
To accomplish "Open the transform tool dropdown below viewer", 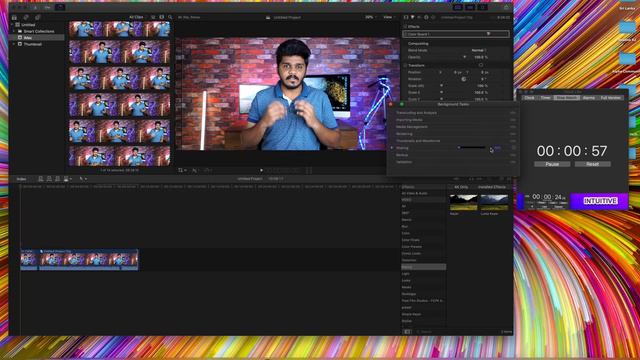I will click(x=182, y=170).
